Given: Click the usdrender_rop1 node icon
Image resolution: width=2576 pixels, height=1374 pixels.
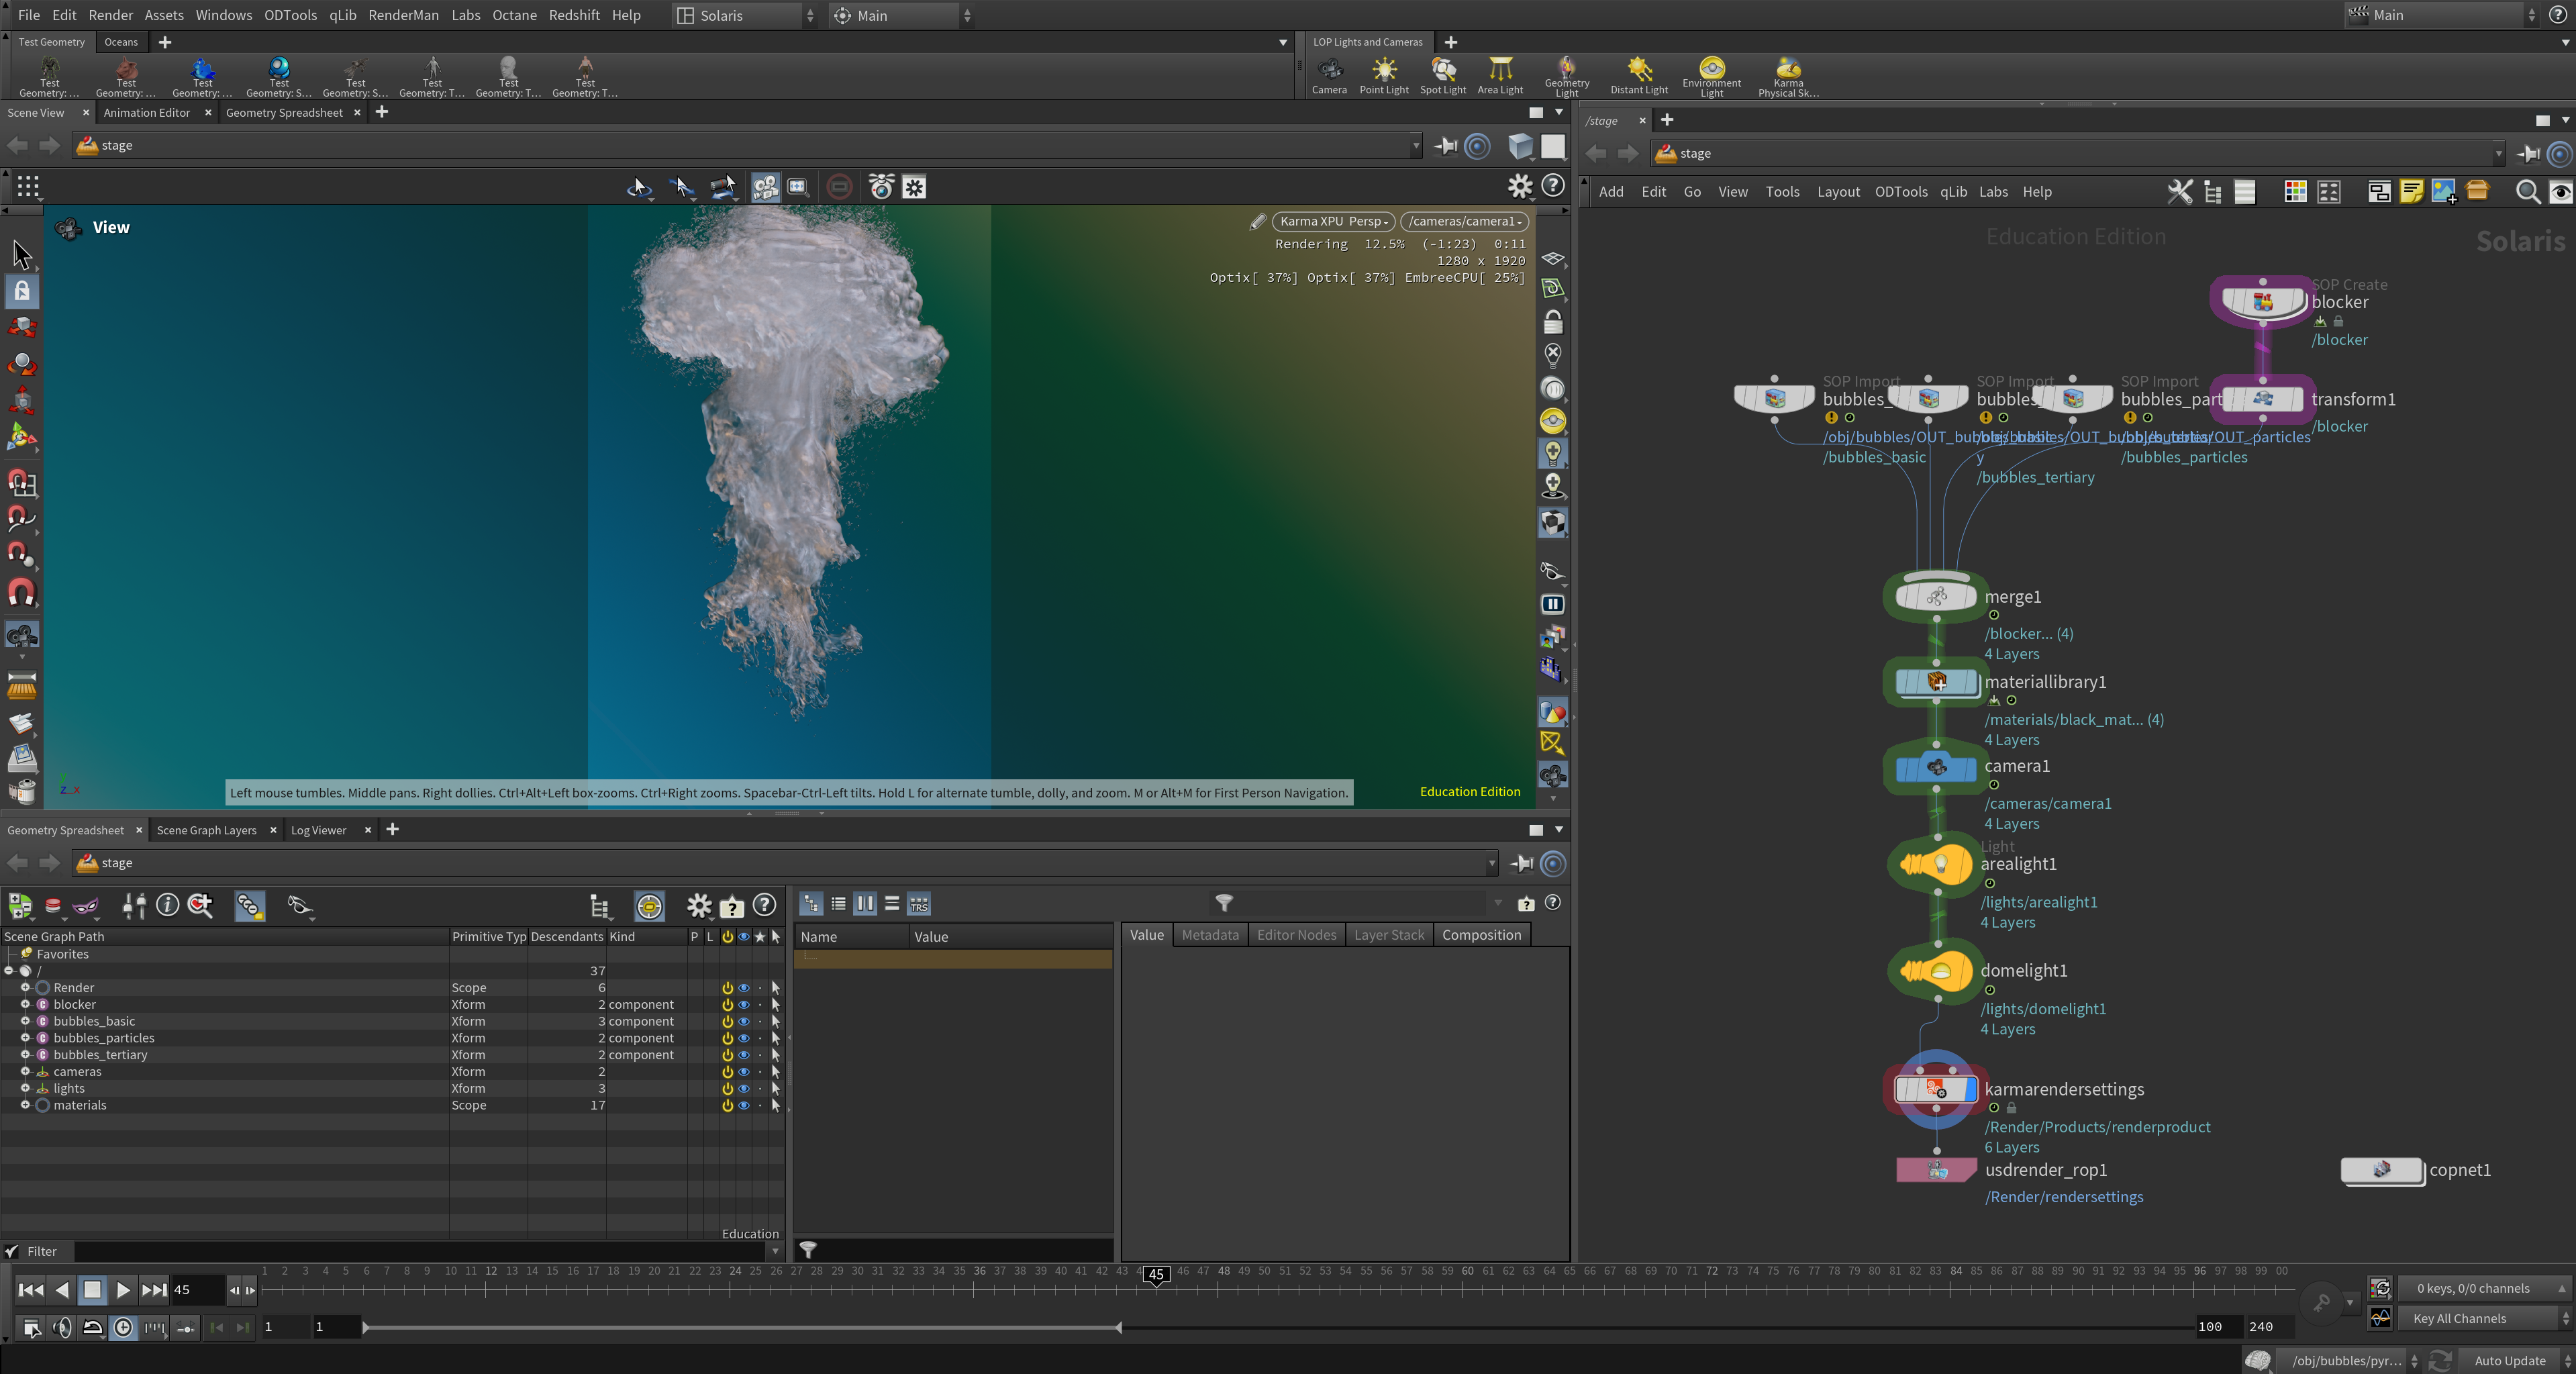Looking at the screenshot, I should (1936, 1170).
